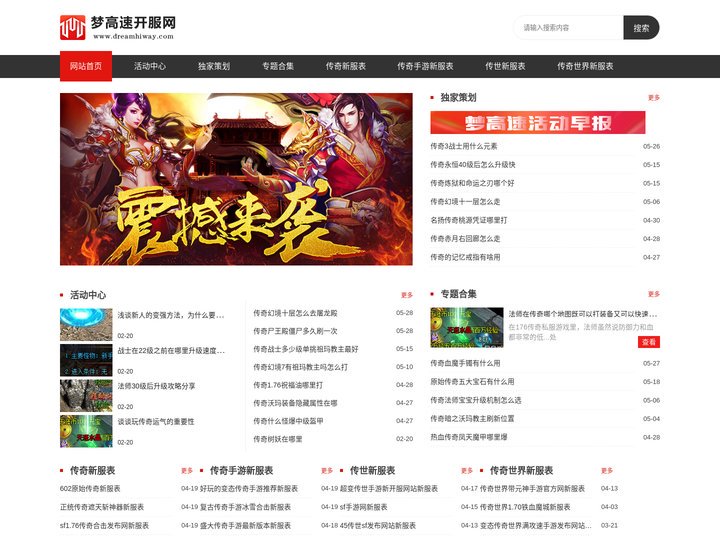Click 更多 next to 专题合集 heading
Image resolution: width=720 pixels, height=540 pixels.
click(653, 294)
